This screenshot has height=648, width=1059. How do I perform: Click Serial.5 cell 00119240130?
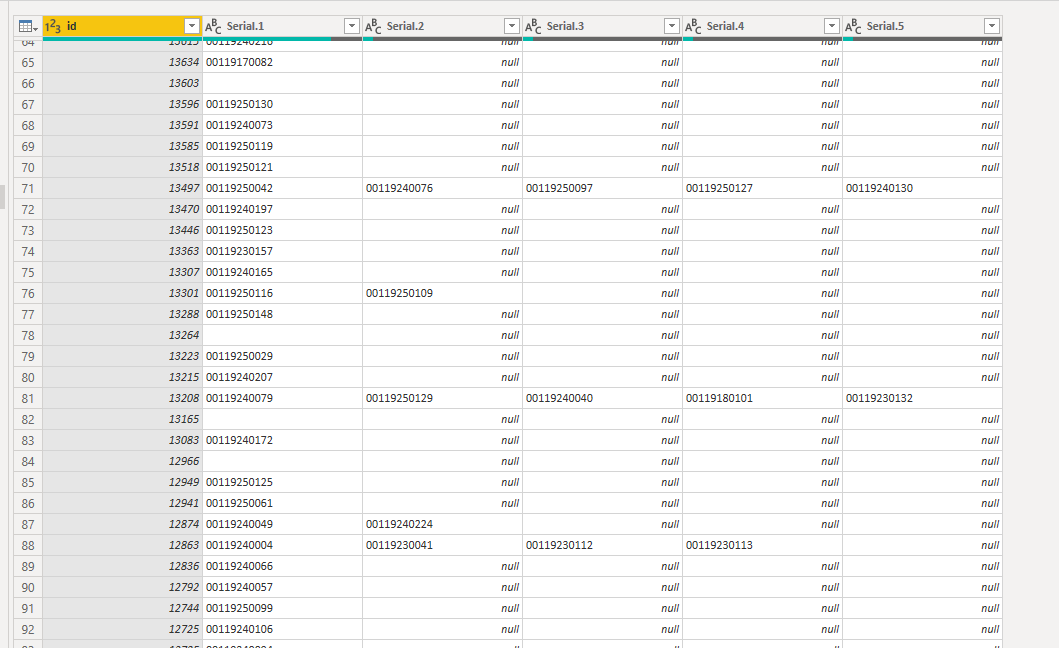point(923,188)
